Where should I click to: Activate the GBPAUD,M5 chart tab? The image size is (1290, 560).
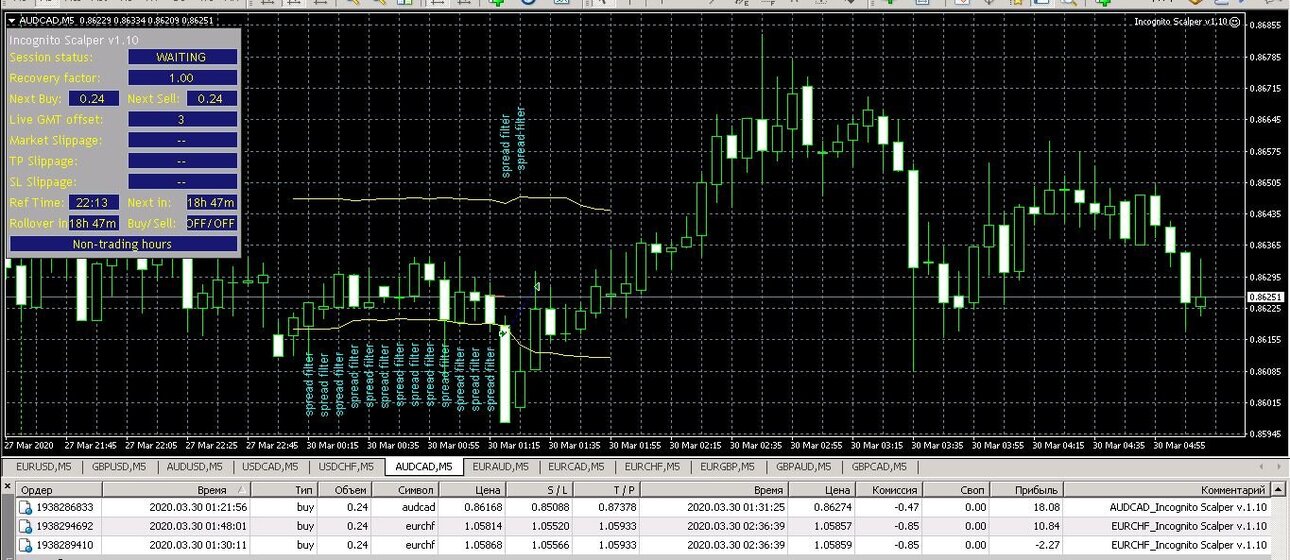point(805,466)
